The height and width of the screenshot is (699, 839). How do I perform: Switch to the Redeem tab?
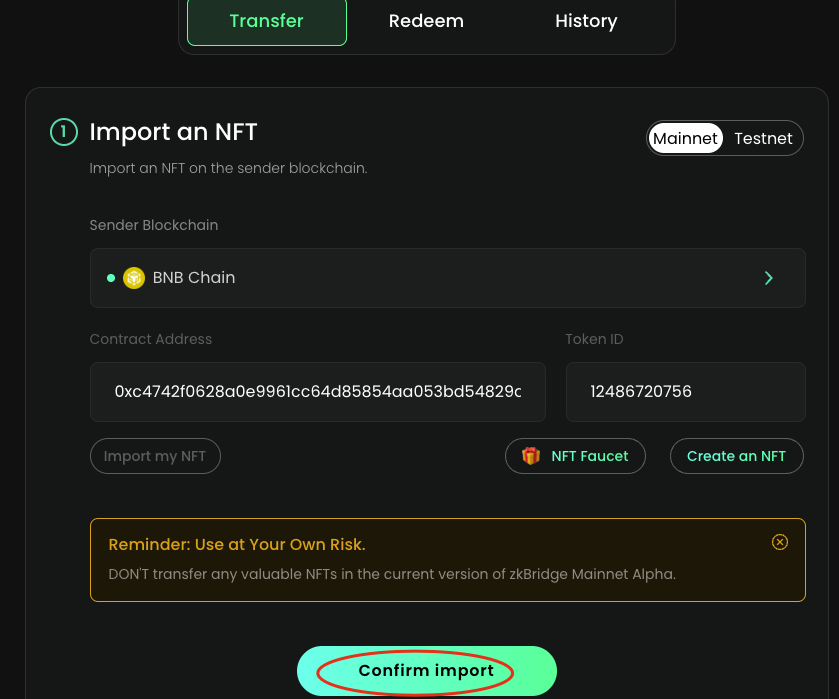[426, 21]
